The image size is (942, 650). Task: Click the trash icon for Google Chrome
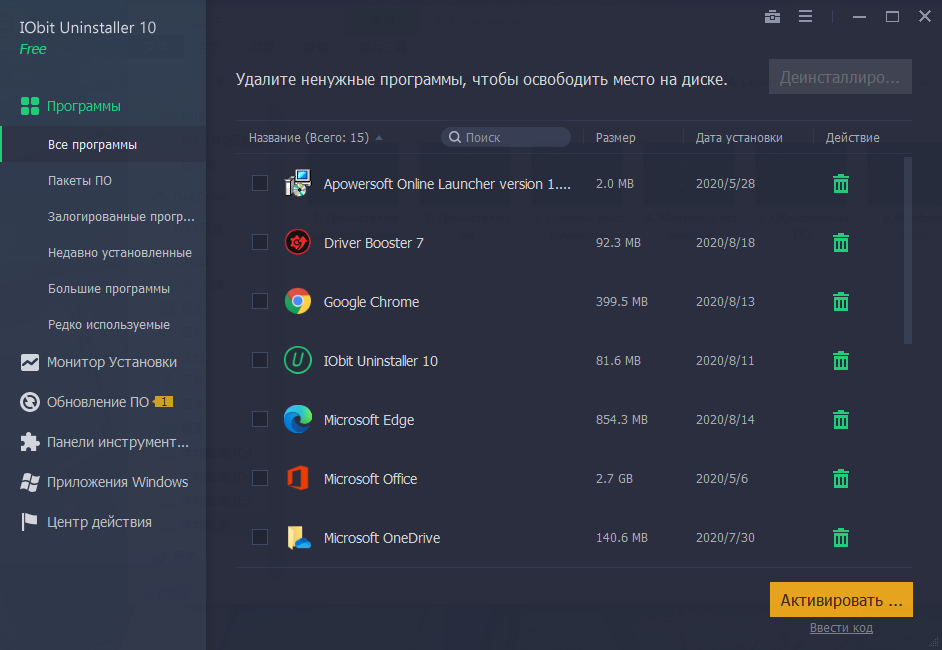(840, 302)
